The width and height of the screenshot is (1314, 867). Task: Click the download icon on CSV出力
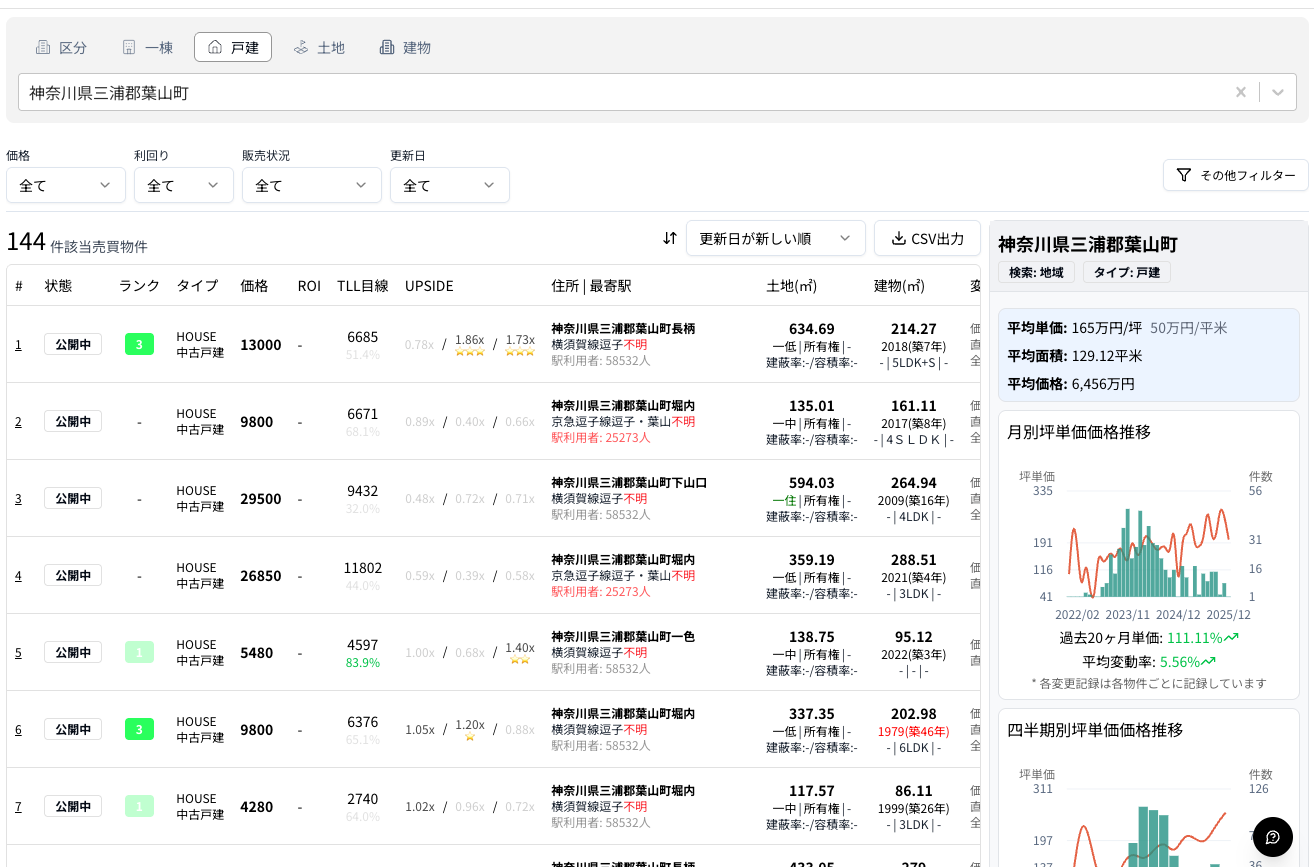898,238
